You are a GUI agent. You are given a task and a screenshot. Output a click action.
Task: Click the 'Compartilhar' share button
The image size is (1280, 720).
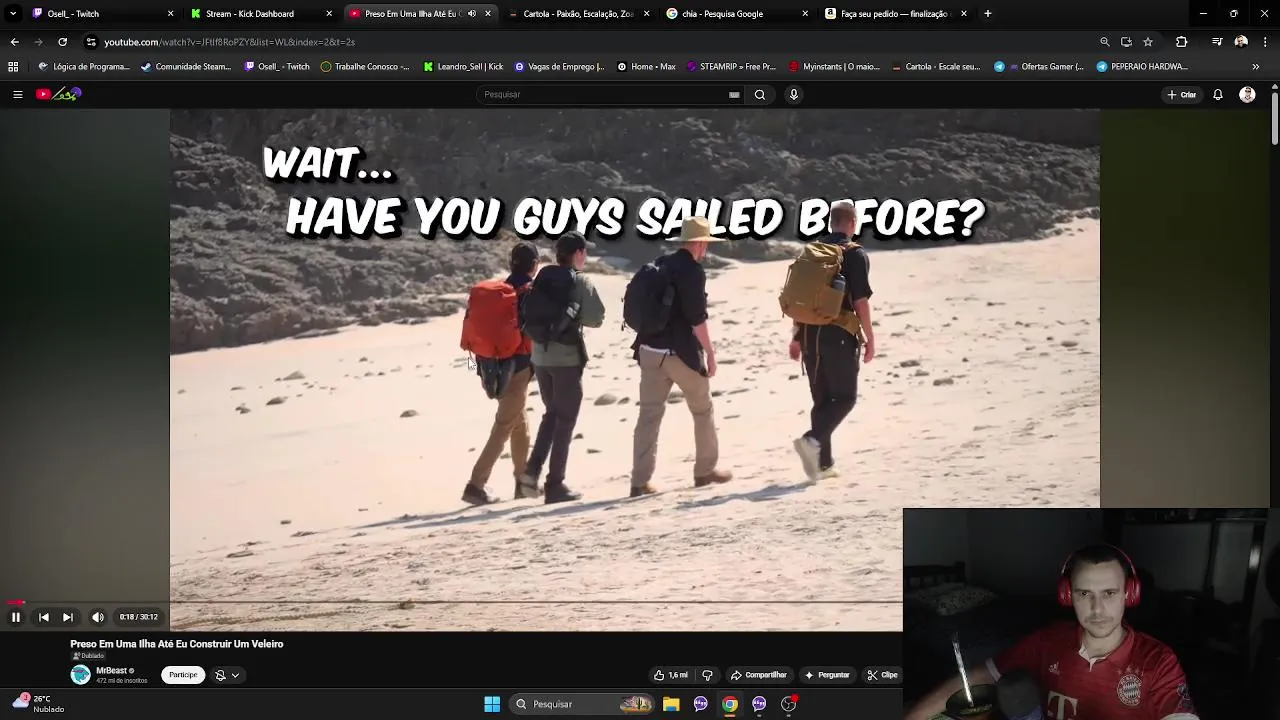759,675
